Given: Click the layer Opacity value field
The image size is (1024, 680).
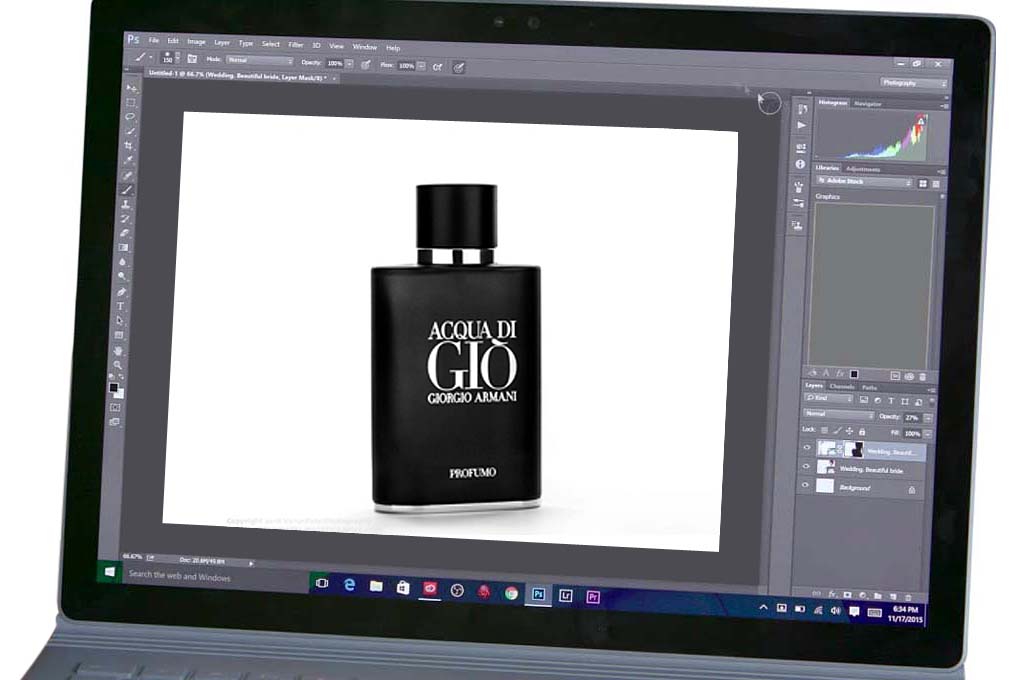Looking at the screenshot, I should point(912,417).
